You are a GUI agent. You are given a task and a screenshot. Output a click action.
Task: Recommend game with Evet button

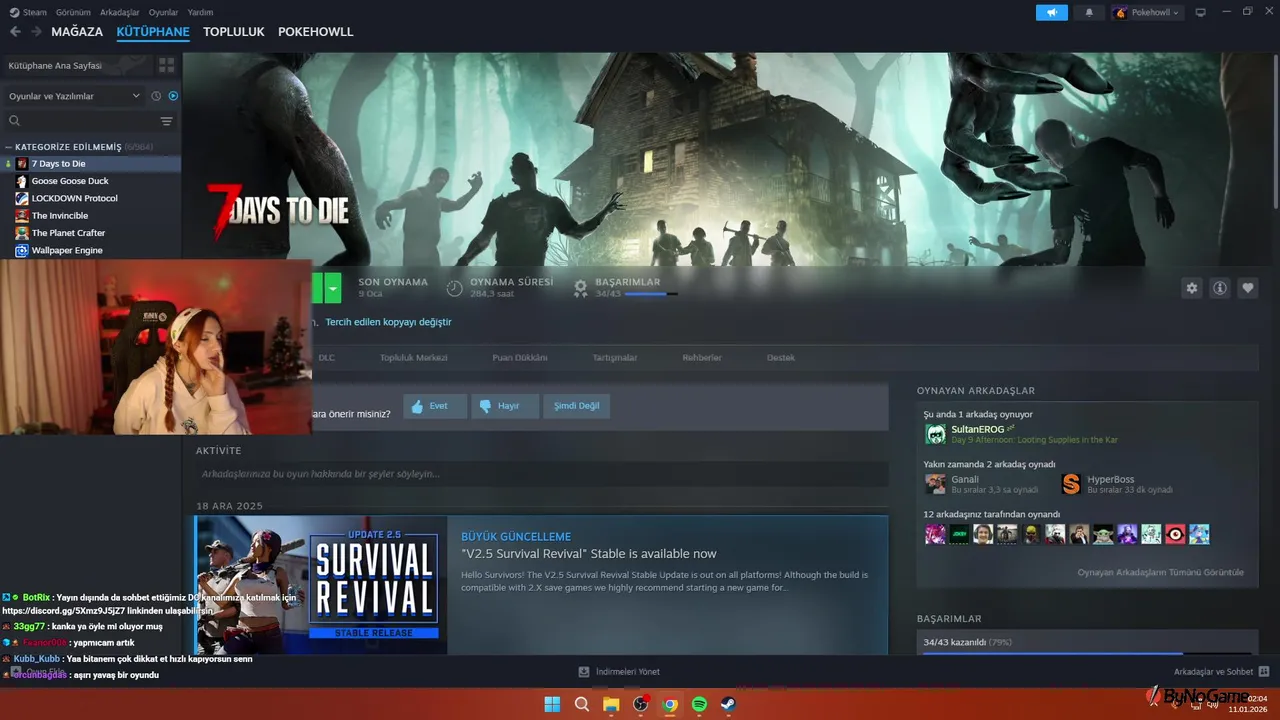435,406
